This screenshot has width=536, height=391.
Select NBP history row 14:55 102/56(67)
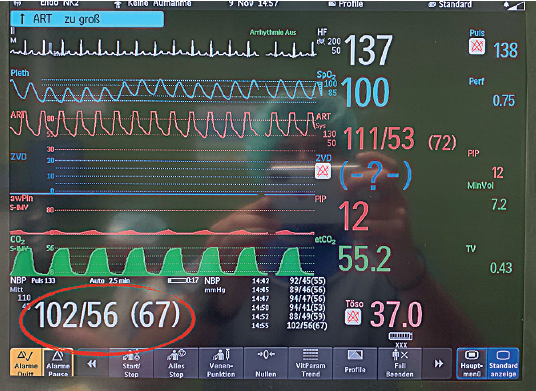tap(290, 325)
